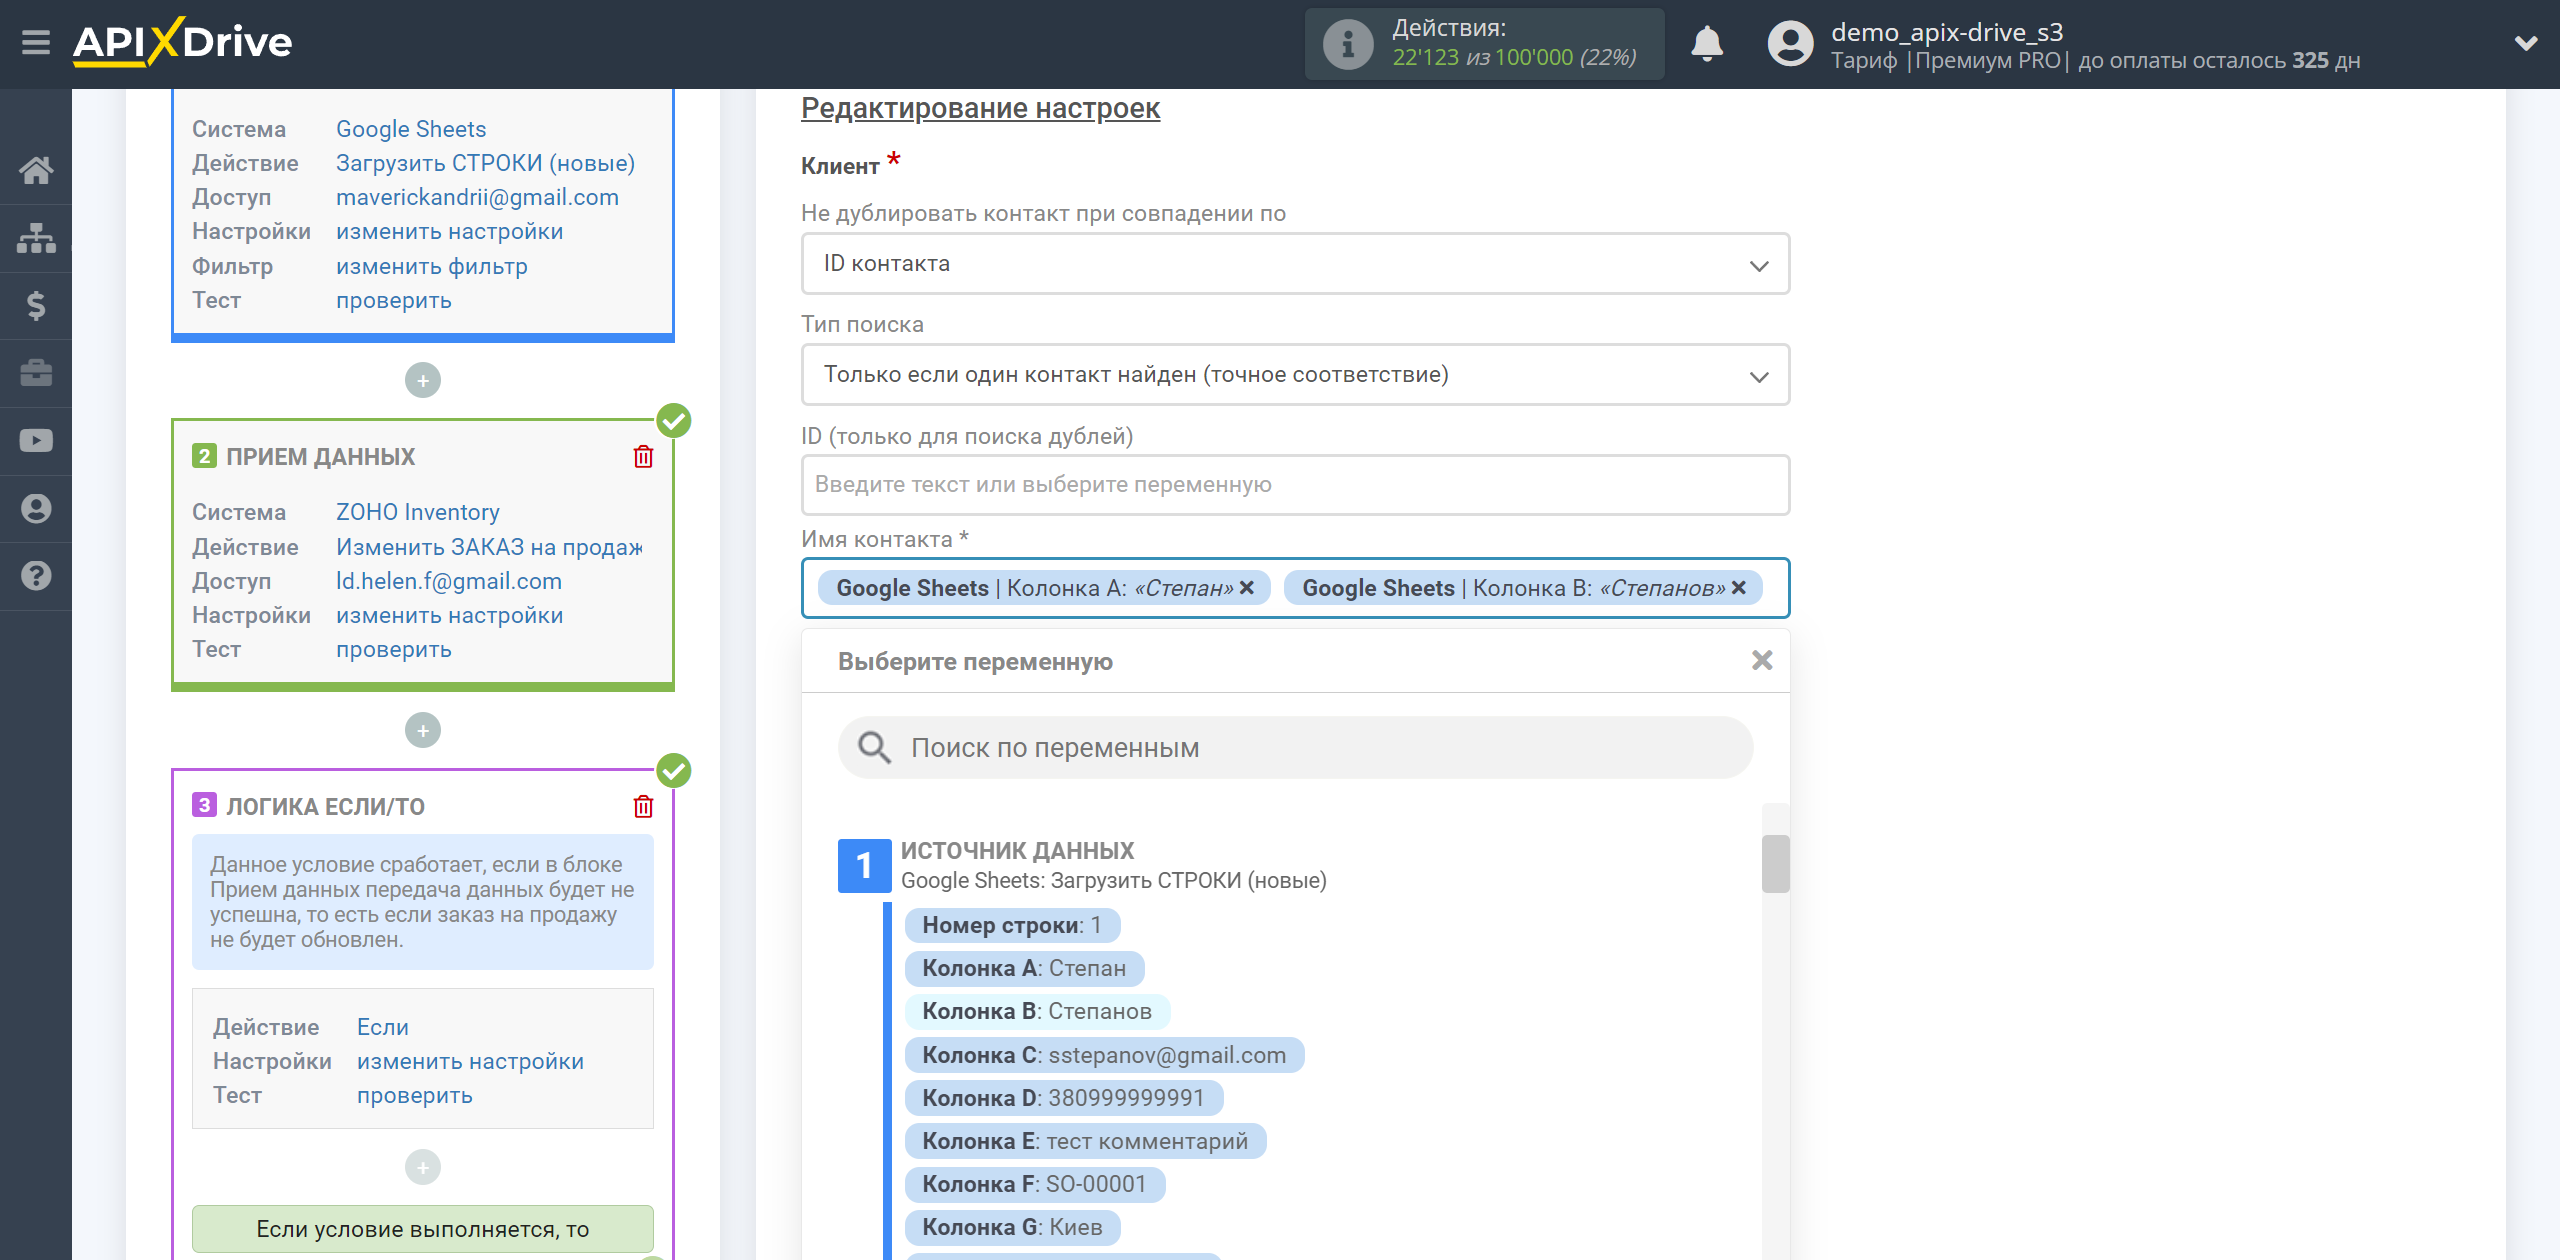Click the ID duplicate search input field
Screen dimensions: 2560x1260
click(1295, 485)
